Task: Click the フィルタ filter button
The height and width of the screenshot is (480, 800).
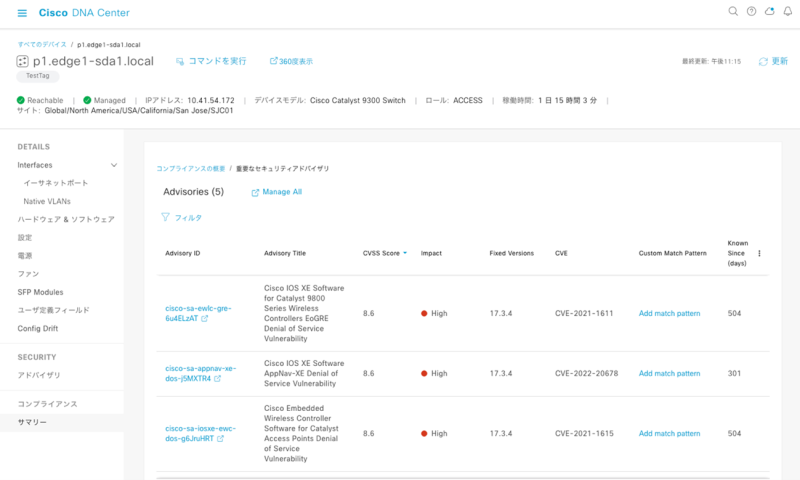Action: tap(188, 218)
